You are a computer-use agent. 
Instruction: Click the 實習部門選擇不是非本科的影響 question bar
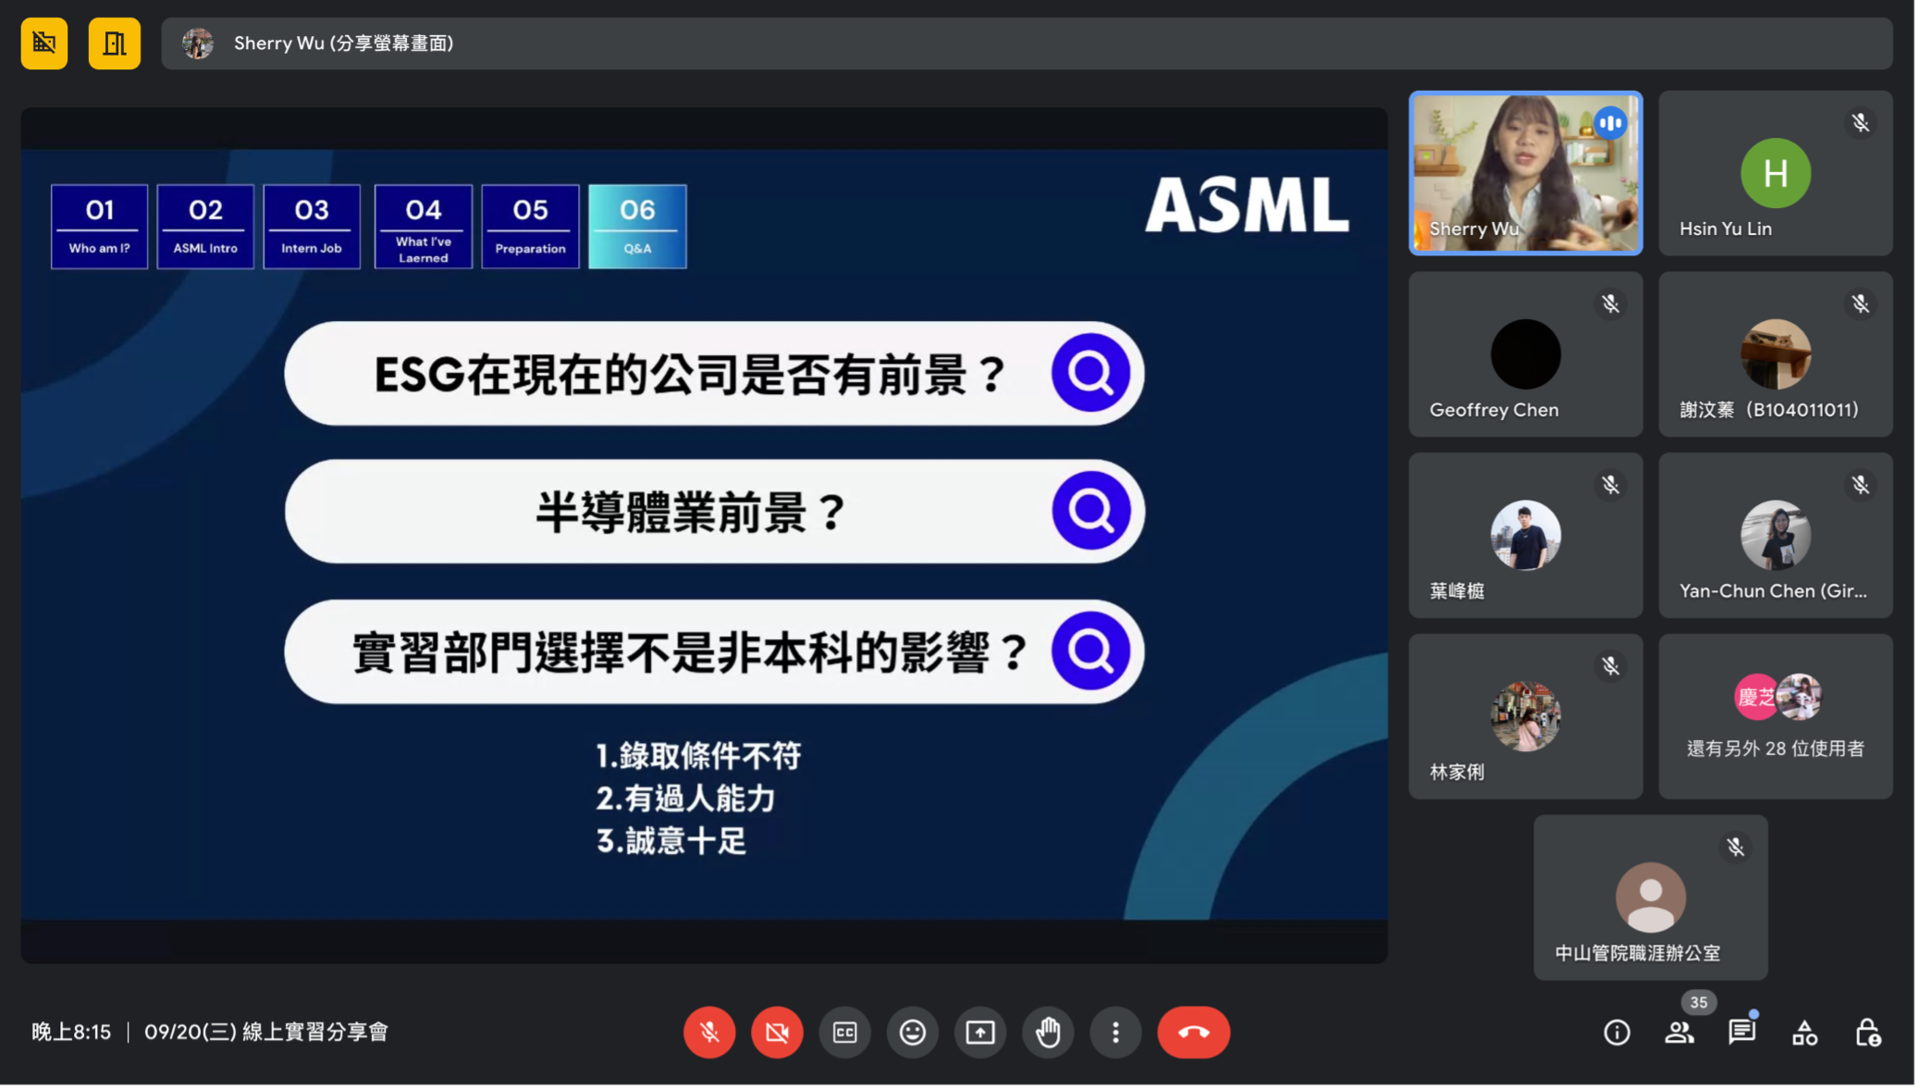click(x=716, y=653)
